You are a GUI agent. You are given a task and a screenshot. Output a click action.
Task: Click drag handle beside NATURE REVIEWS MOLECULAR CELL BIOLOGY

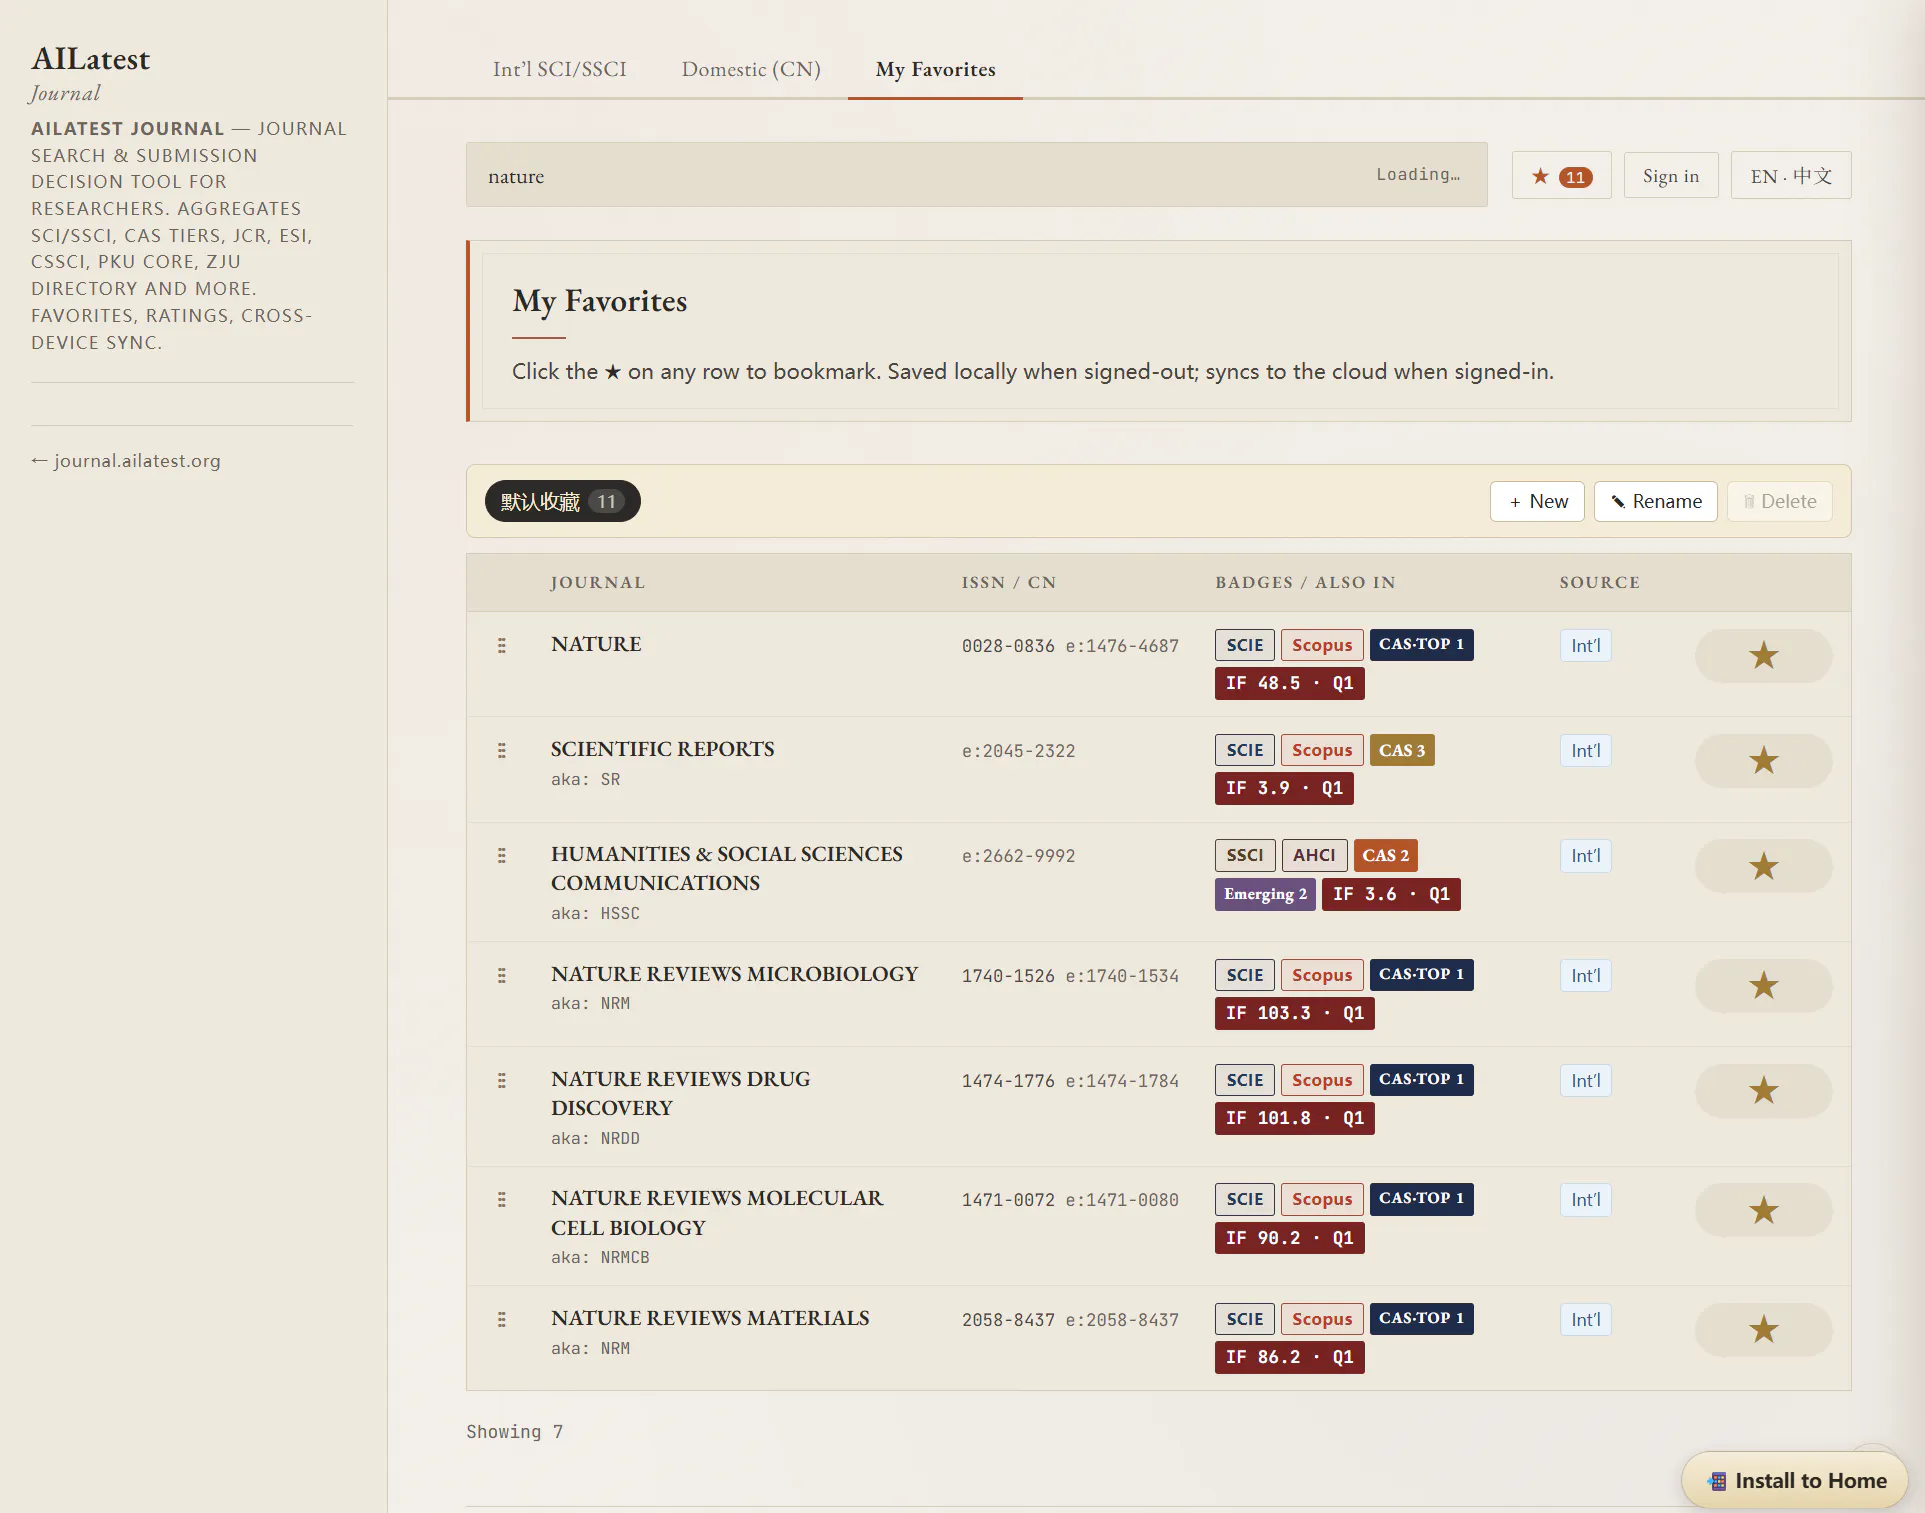[x=501, y=1199]
